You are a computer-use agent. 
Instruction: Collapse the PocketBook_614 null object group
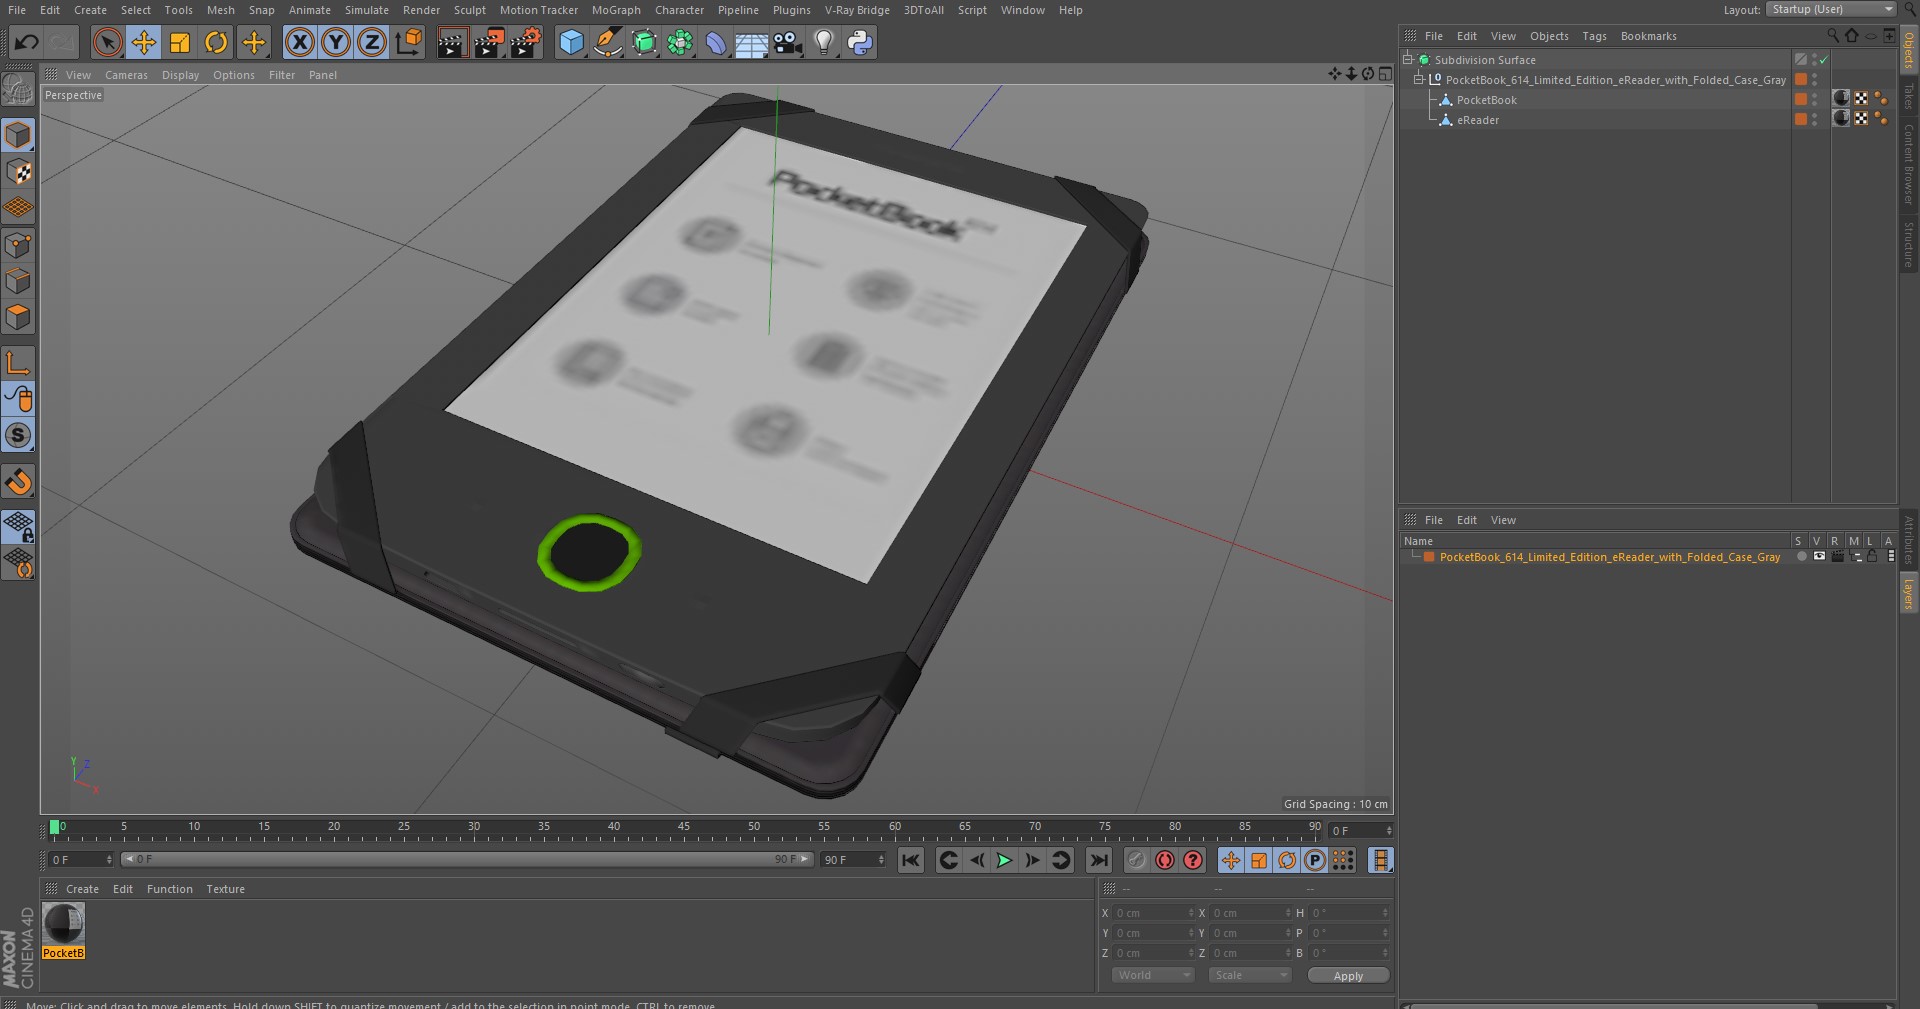[x=1418, y=79]
